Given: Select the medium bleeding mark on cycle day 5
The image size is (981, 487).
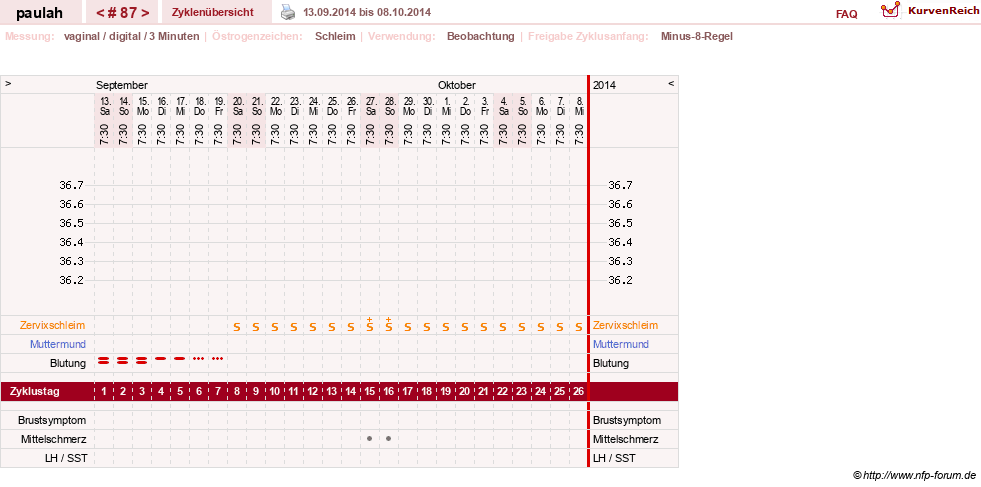Looking at the screenshot, I should pos(180,359).
